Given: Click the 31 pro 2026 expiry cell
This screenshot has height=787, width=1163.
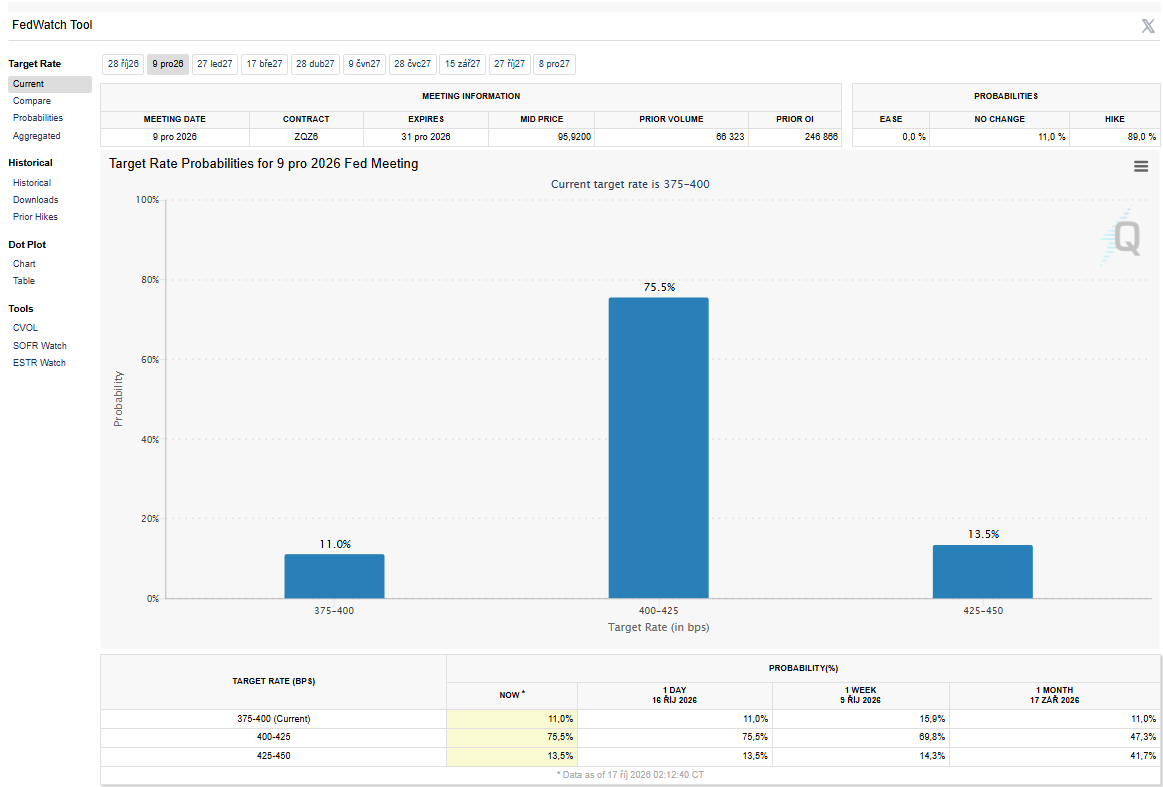Looking at the screenshot, I should click(426, 137).
